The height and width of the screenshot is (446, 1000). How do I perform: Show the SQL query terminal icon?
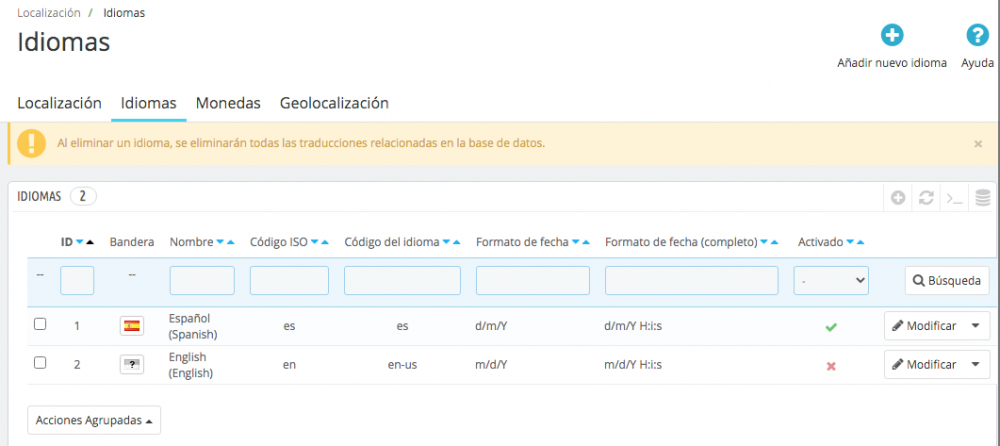[x=955, y=198]
